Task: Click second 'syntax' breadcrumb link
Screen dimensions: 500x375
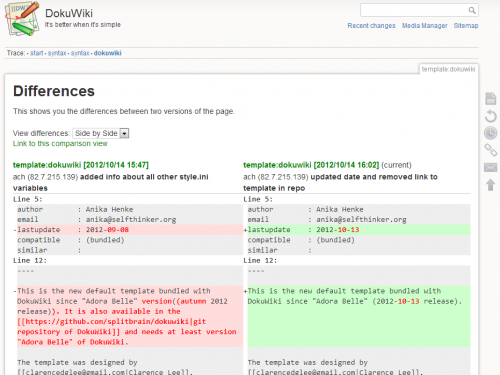Action: pyautogui.click(x=80, y=53)
